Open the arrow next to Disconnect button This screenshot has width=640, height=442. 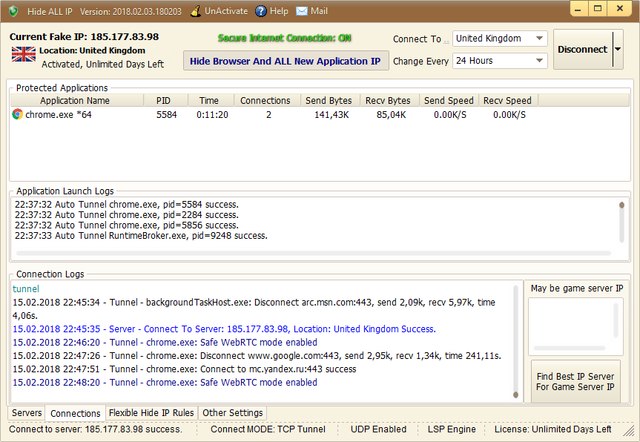click(x=618, y=49)
